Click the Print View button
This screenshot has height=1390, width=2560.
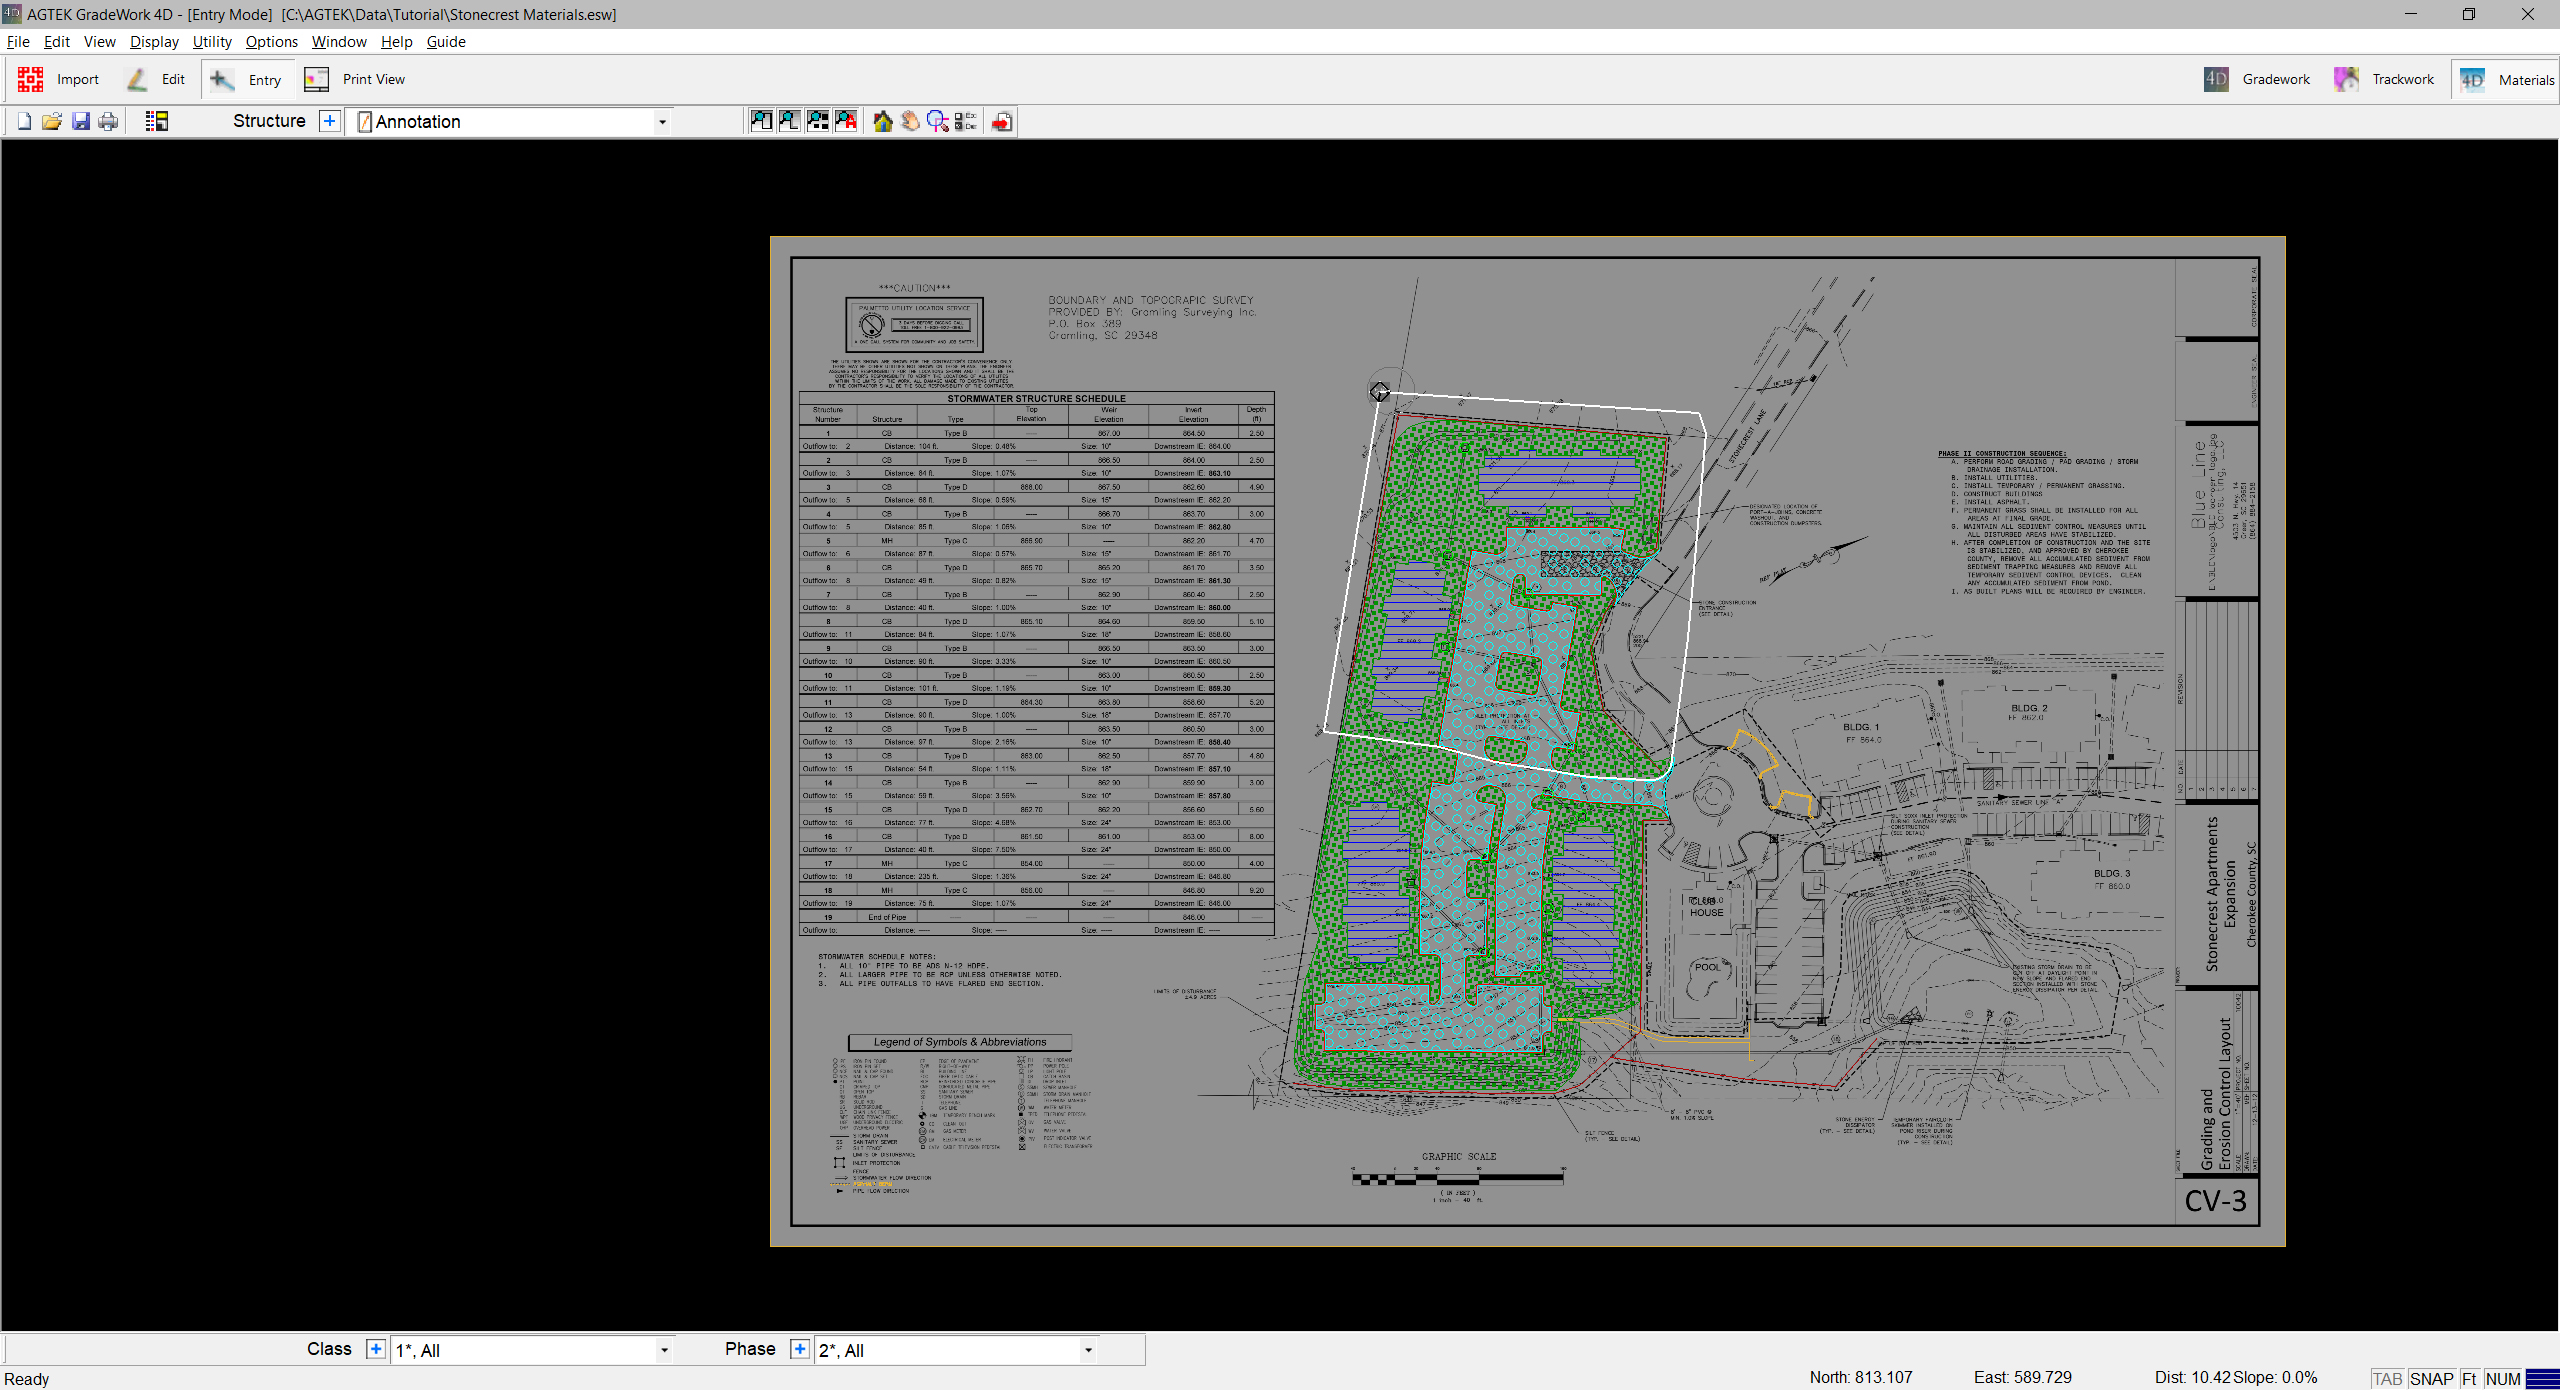[x=355, y=80]
